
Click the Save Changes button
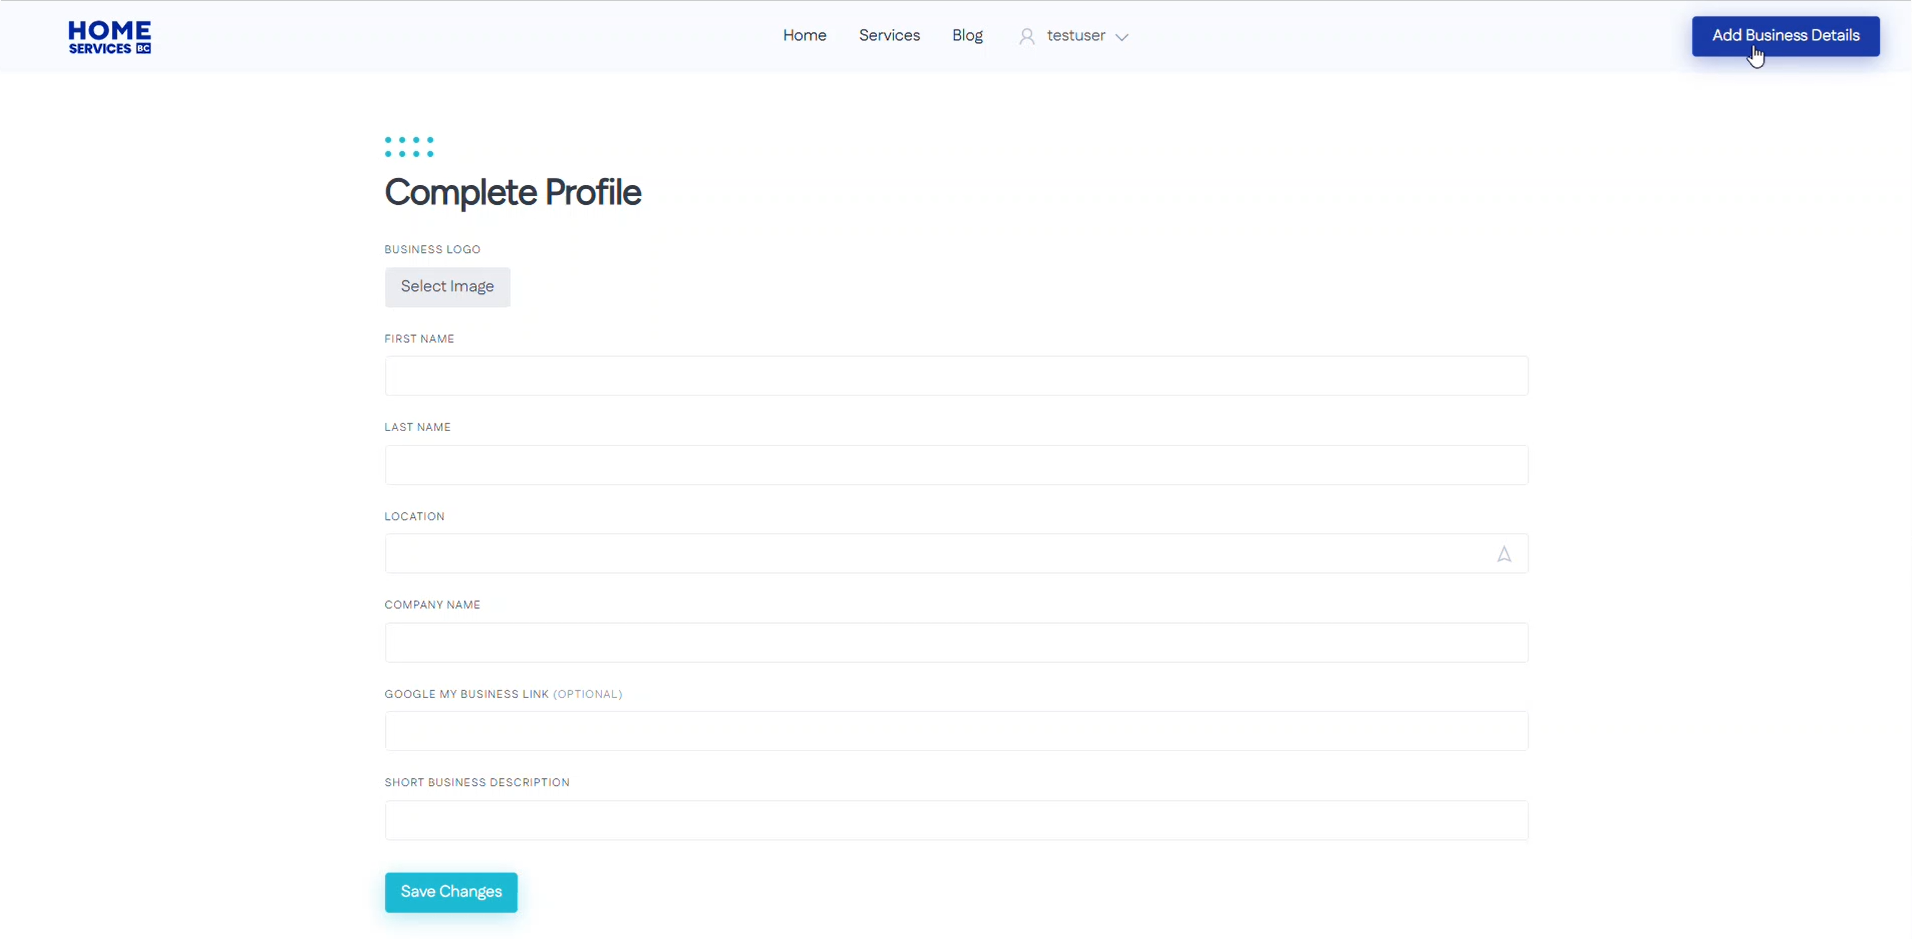point(451,892)
